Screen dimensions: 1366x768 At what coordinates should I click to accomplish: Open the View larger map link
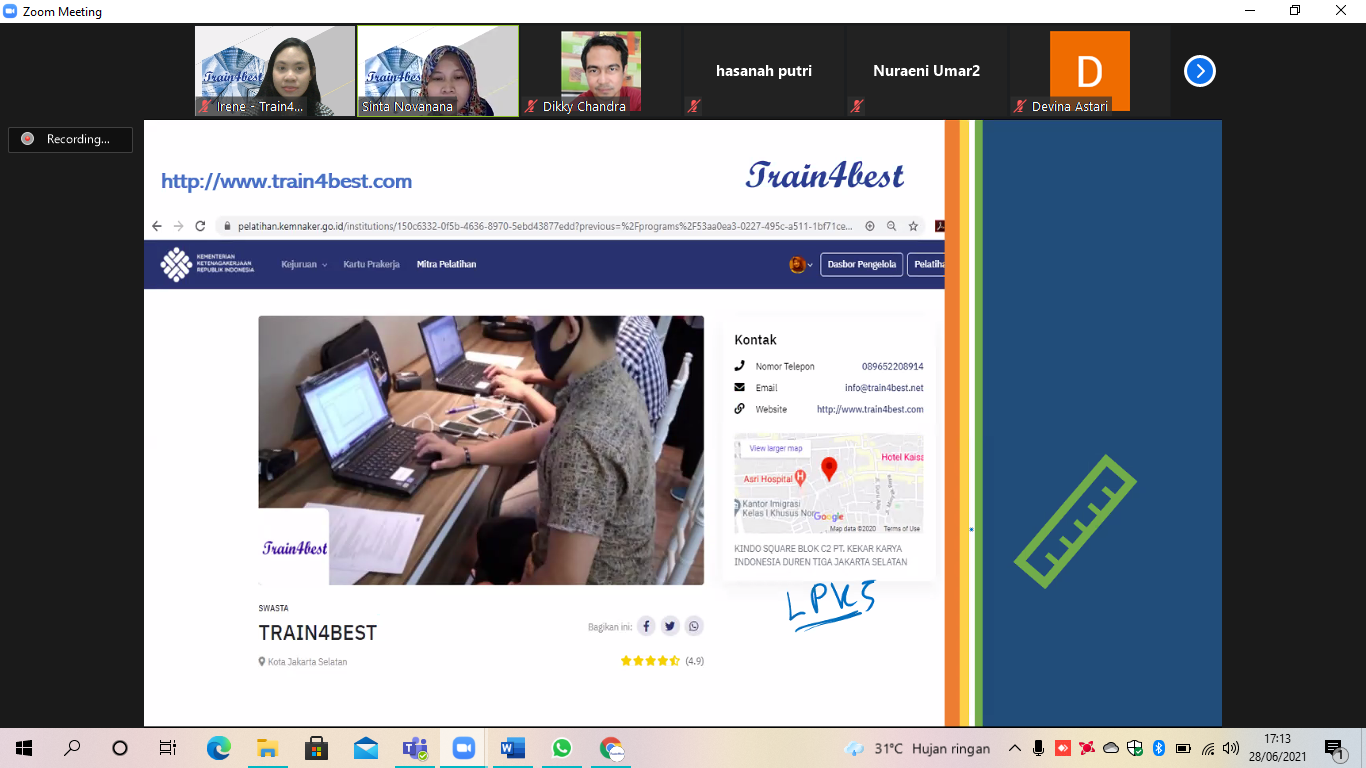pyautogui.click(x=776, y=448)
